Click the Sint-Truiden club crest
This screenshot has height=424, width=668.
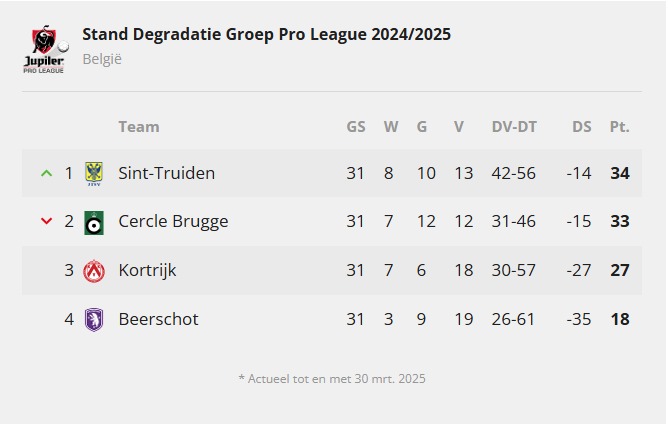(94, 173)
